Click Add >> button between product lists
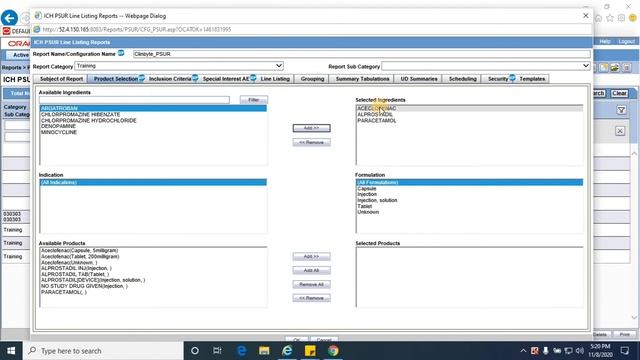This screenshot has width=640, height=360. coord(311,256)
